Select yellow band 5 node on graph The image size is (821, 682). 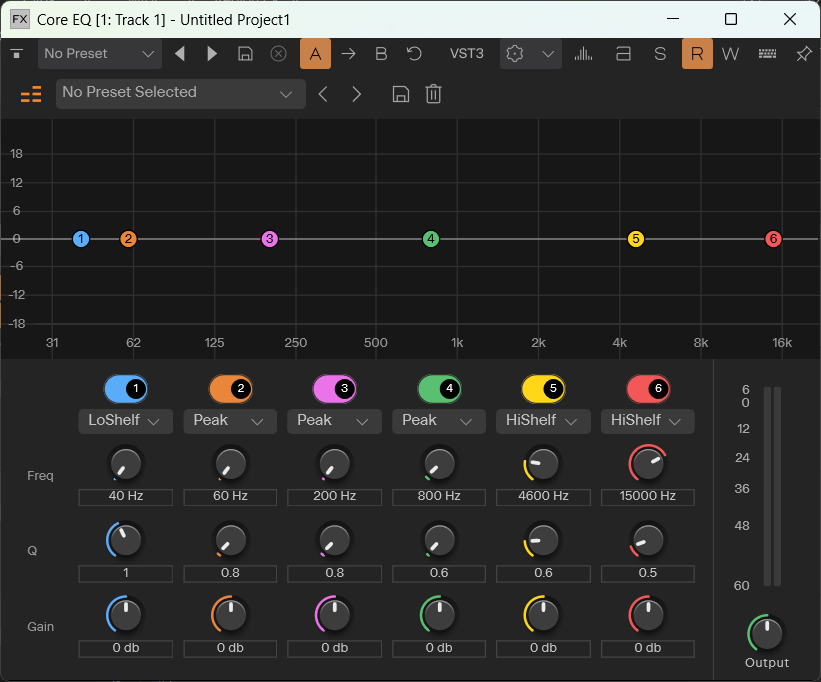click(x=636, y=239)
